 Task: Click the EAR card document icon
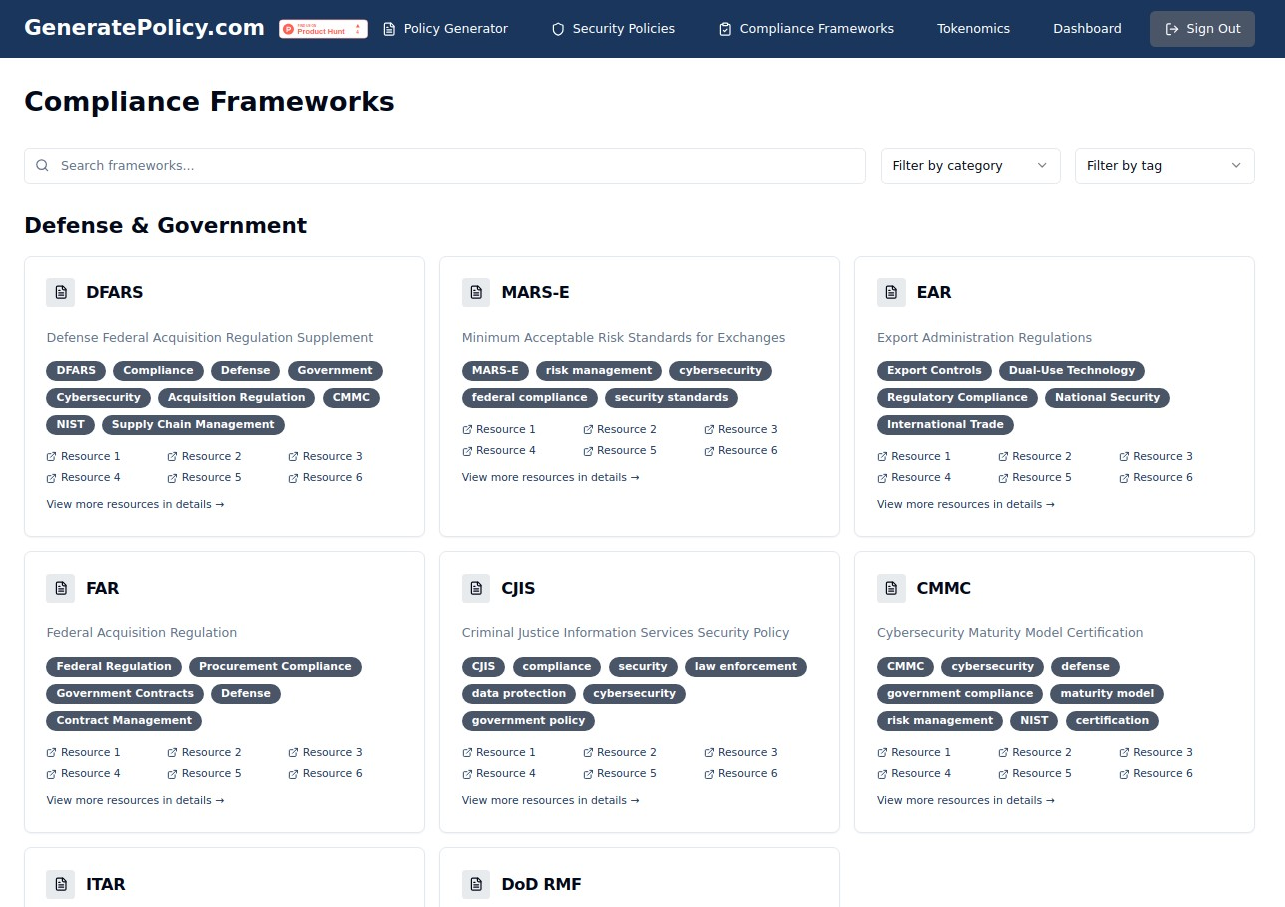click(891, 293)
